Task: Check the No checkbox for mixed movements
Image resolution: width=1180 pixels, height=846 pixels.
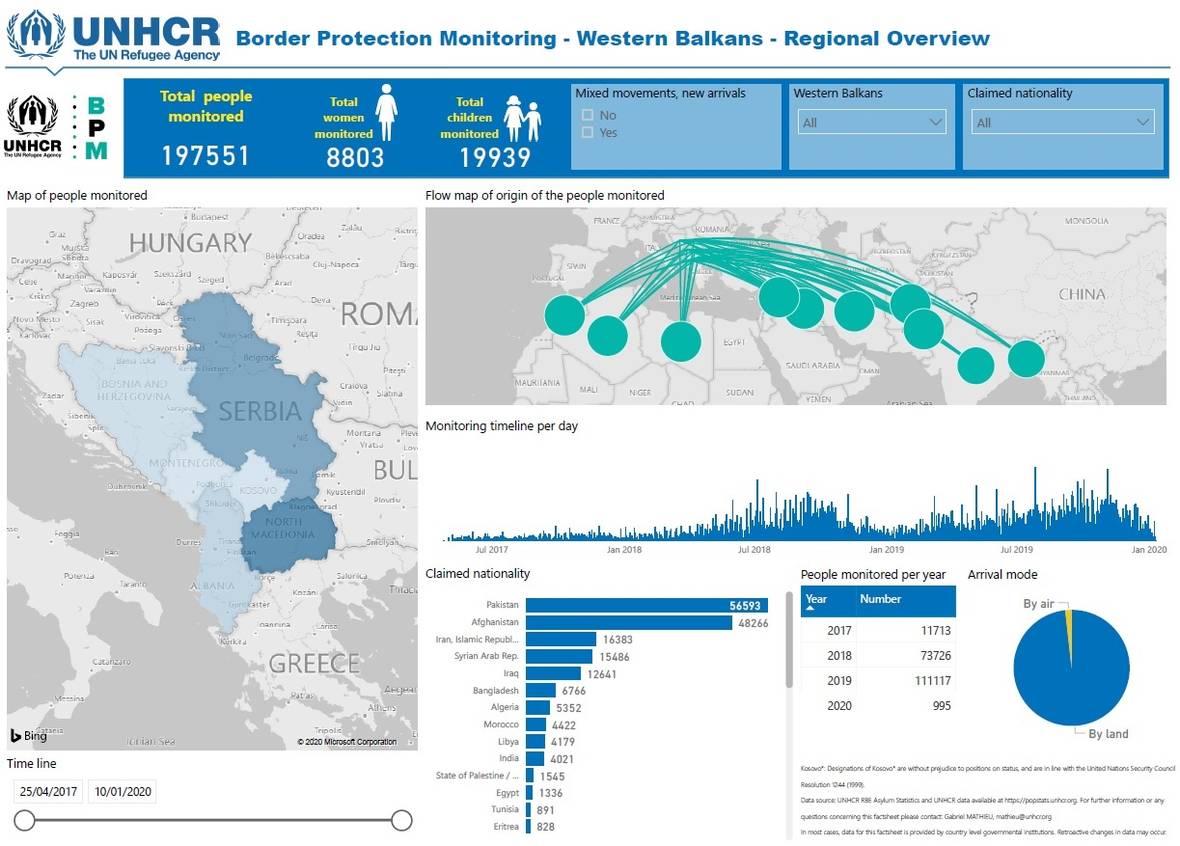Action: pos(588,115)
